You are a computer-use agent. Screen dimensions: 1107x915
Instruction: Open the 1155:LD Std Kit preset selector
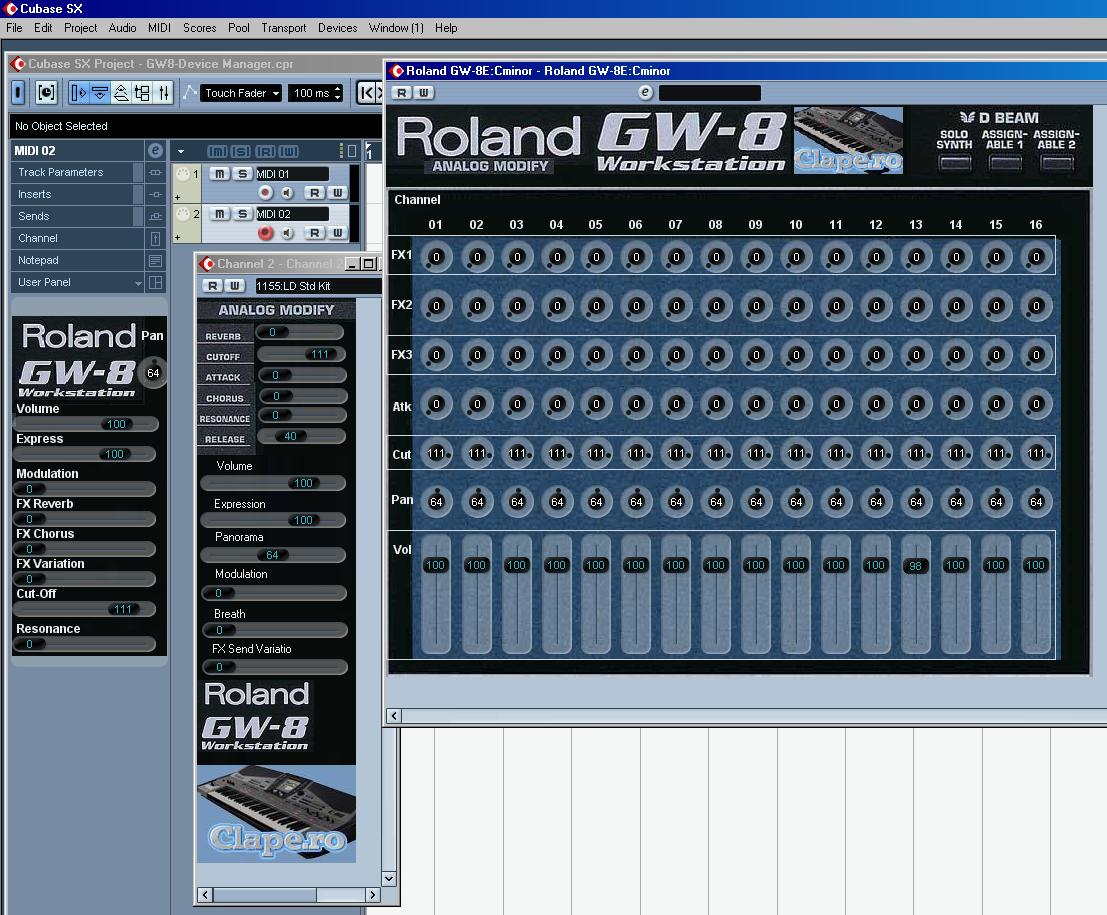pos(318,286)
